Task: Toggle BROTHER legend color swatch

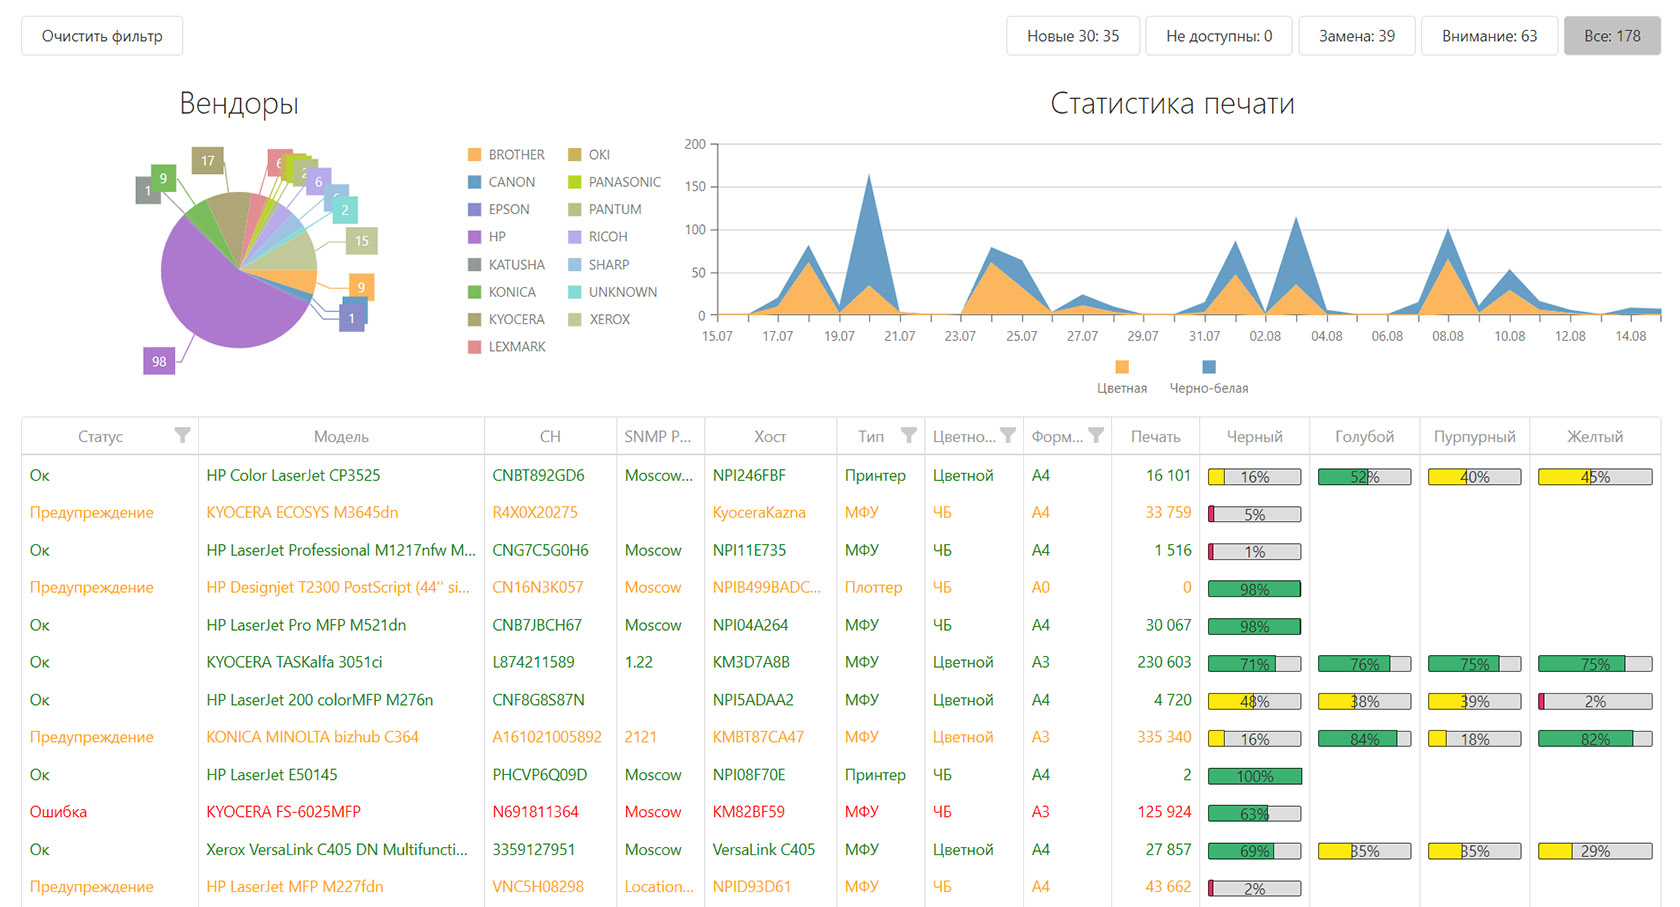Action: pyautogui.click(x=475, y=155)
